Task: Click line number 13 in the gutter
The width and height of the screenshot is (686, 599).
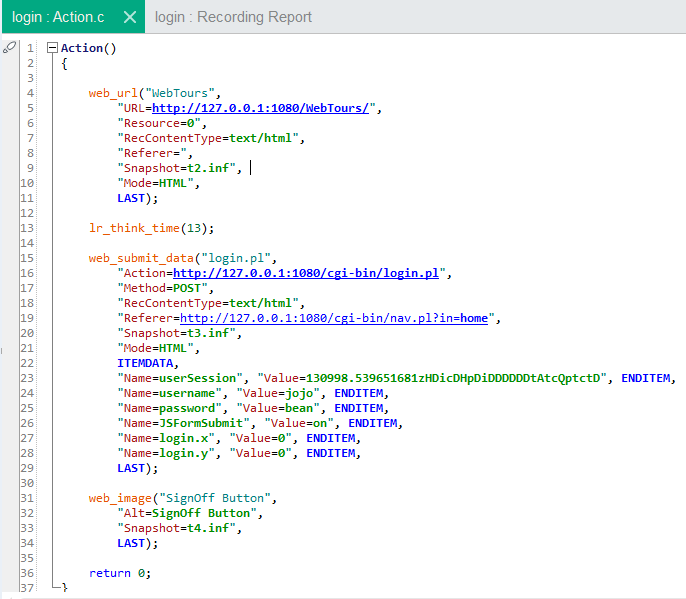Action: point(27,228)
